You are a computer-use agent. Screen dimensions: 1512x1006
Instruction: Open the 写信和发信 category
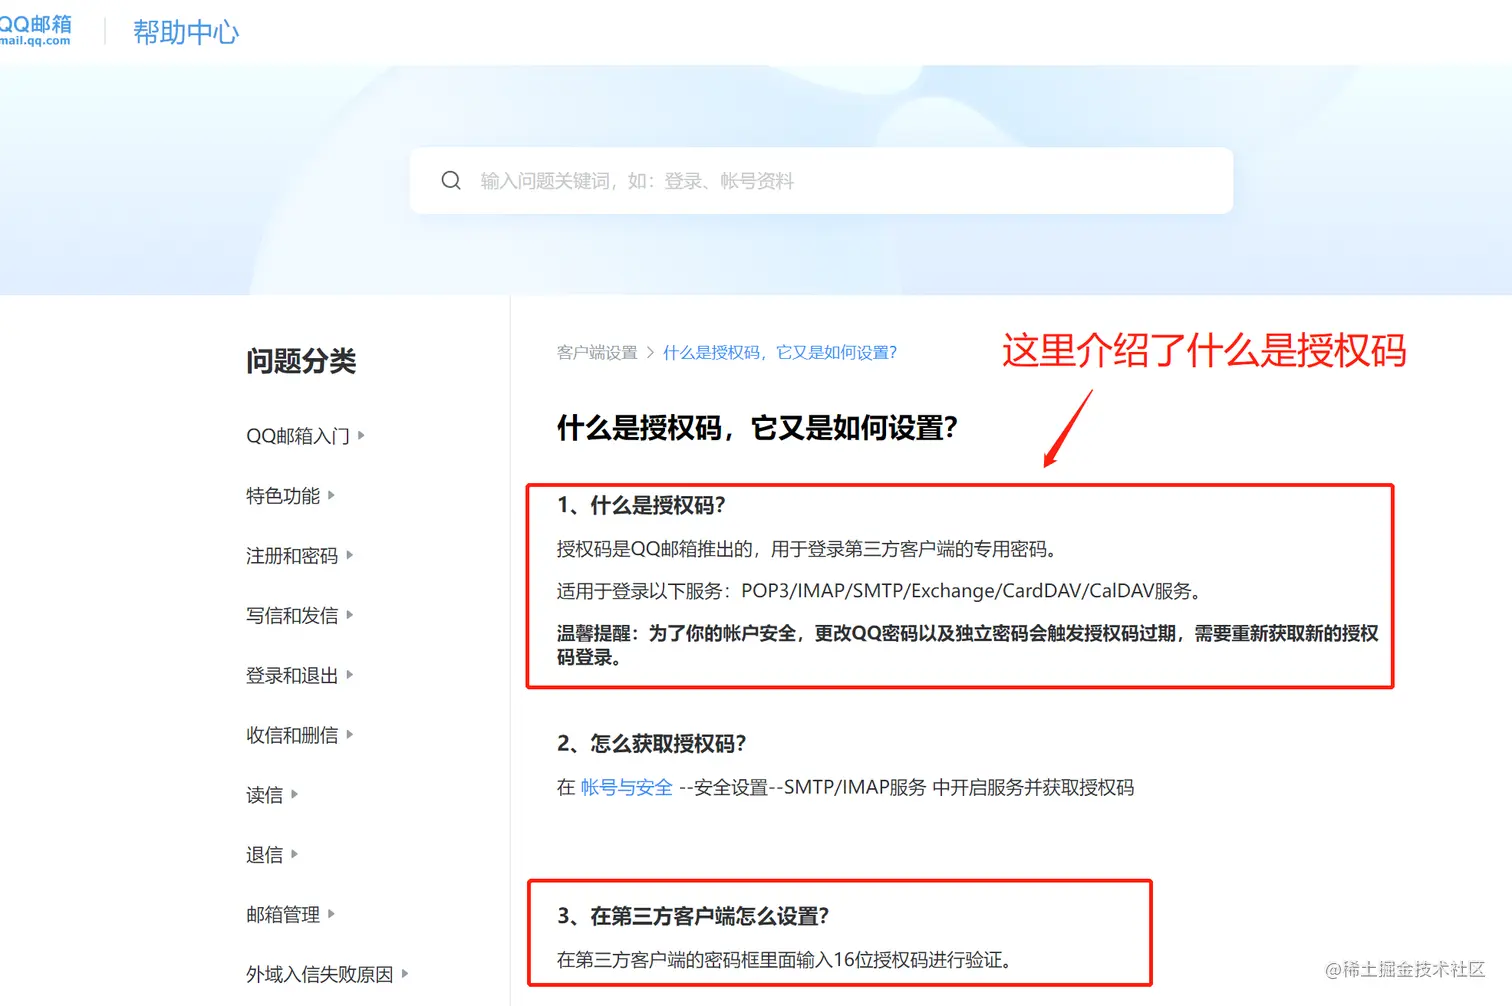click(292, 616)
